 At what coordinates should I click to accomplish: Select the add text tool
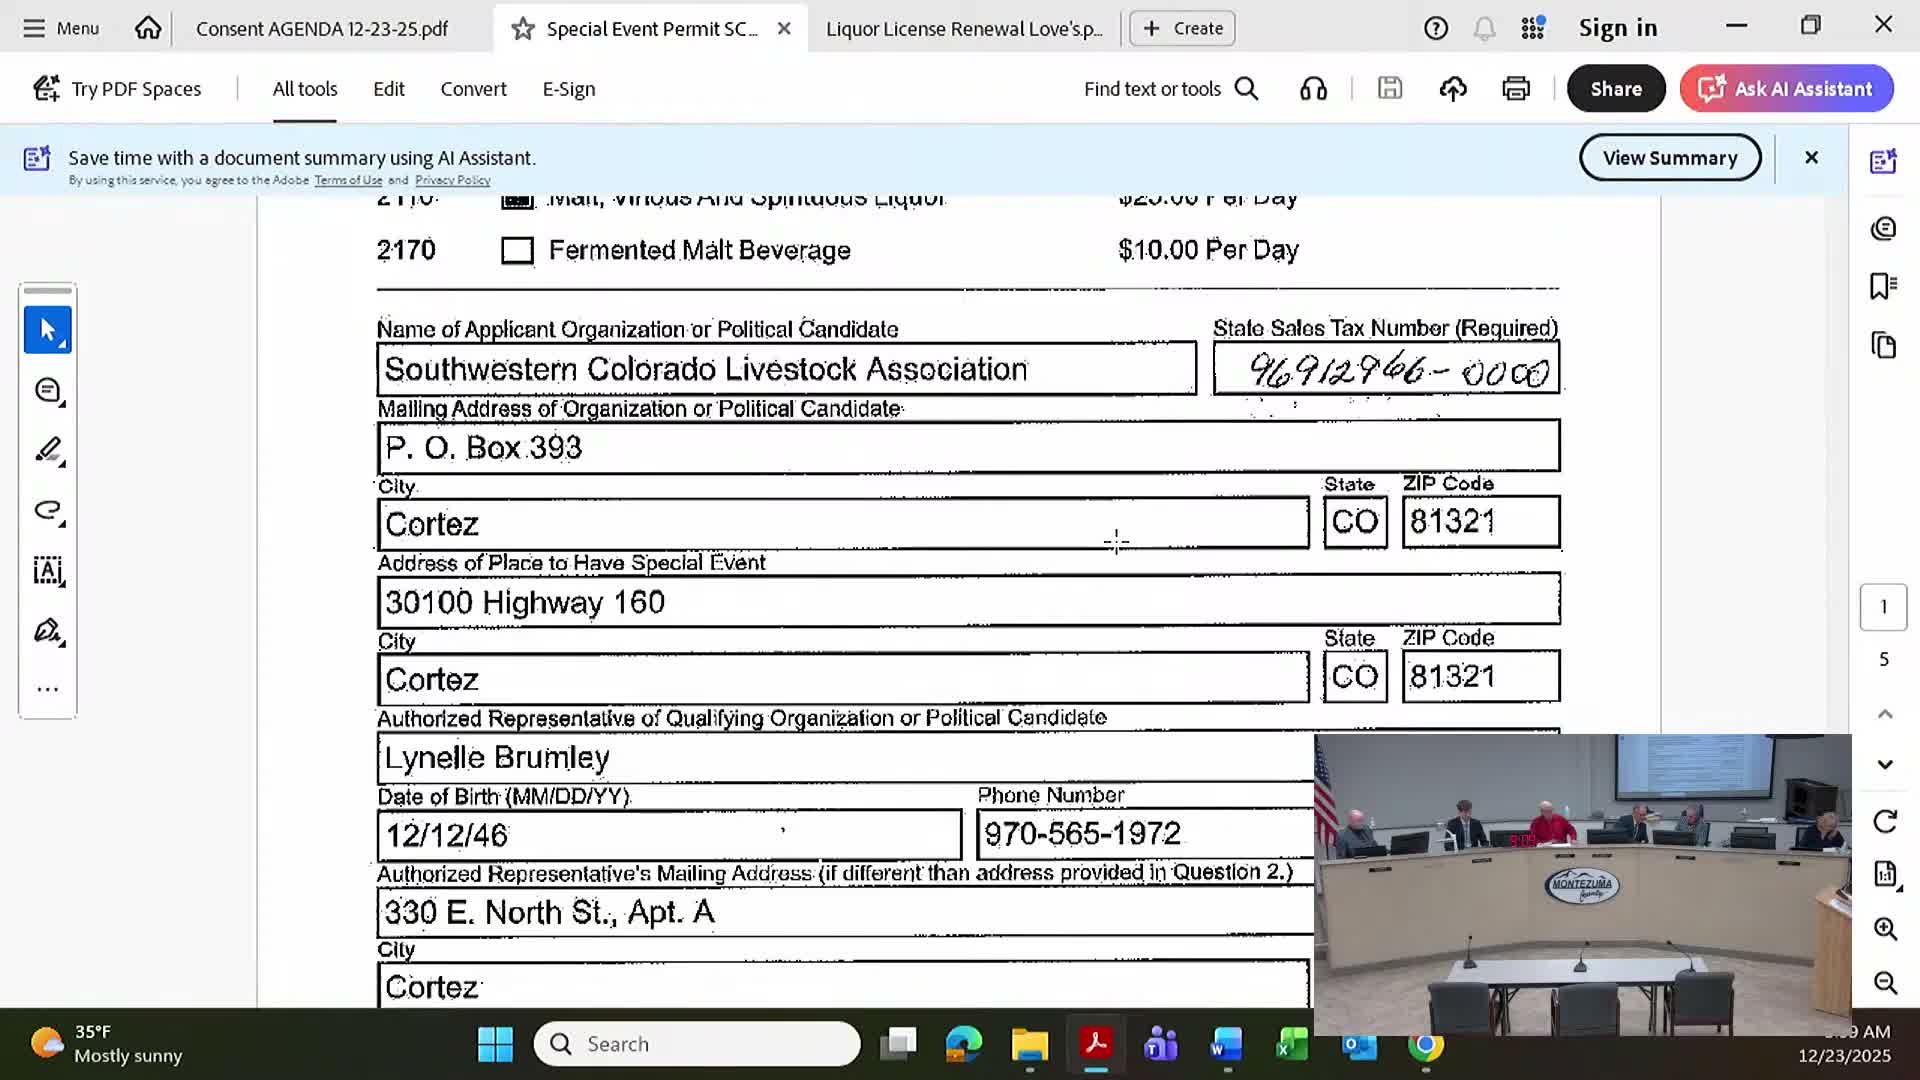point(48,571)
